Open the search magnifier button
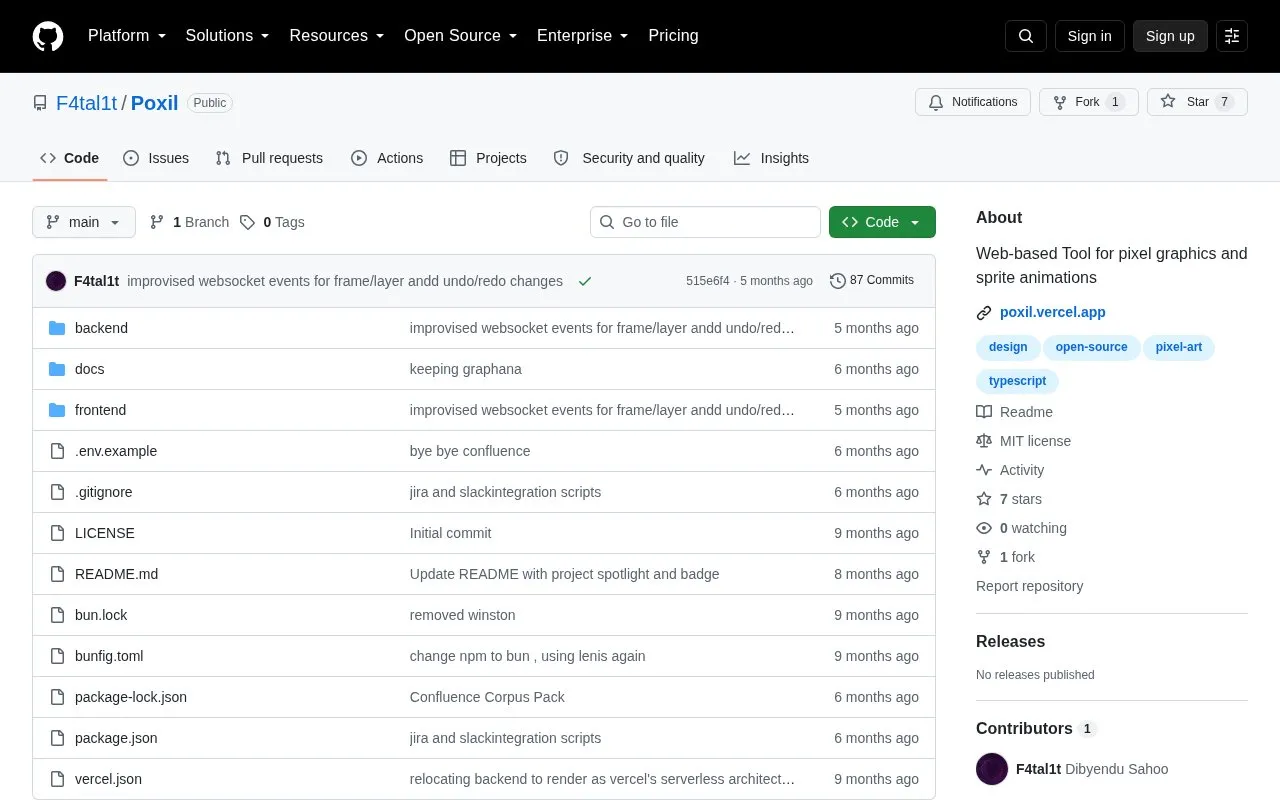The width and height of the screenshot is (1280, 800). coord(1026,36)
